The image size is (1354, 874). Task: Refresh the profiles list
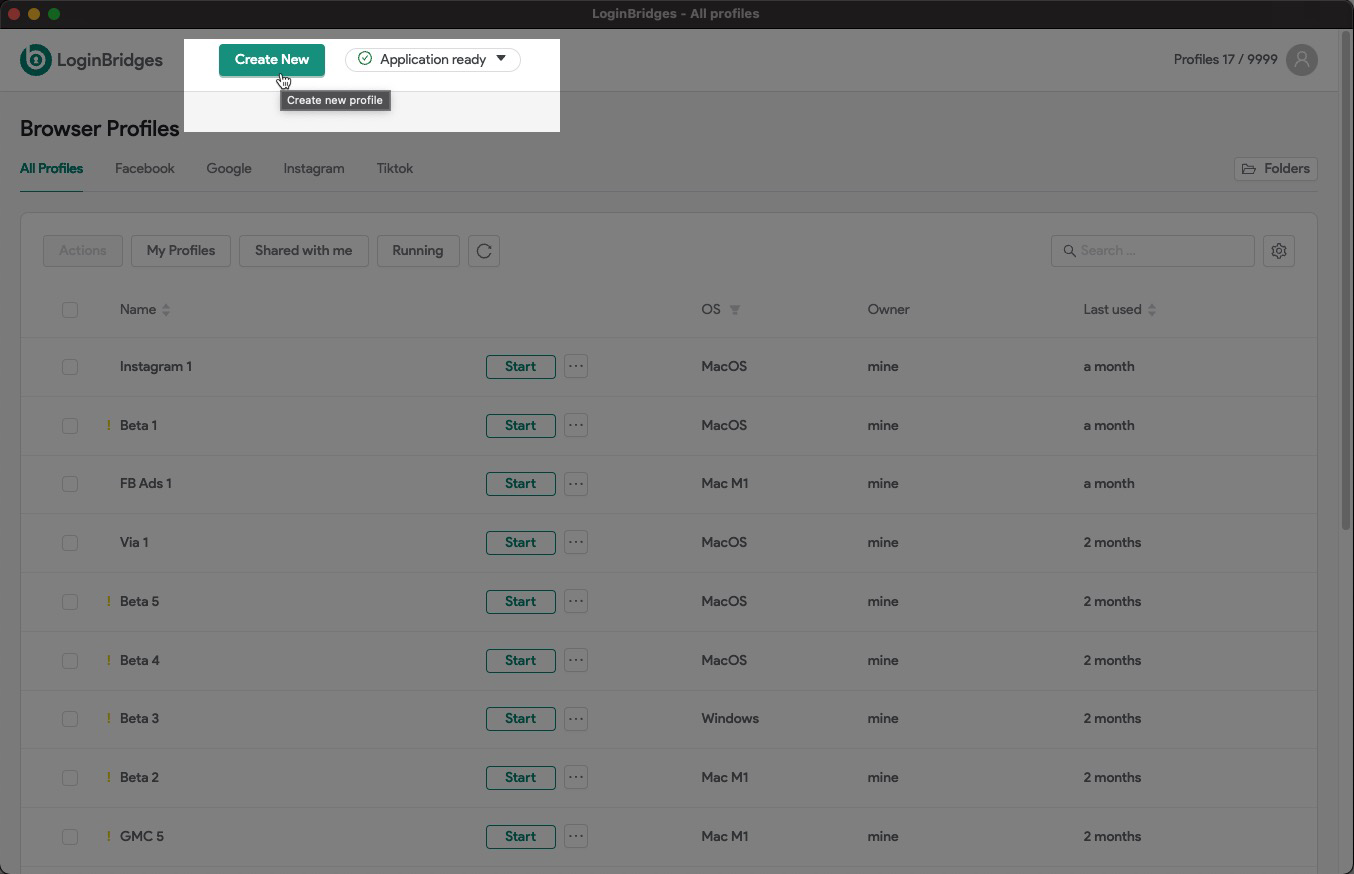(x=484, y=251)
